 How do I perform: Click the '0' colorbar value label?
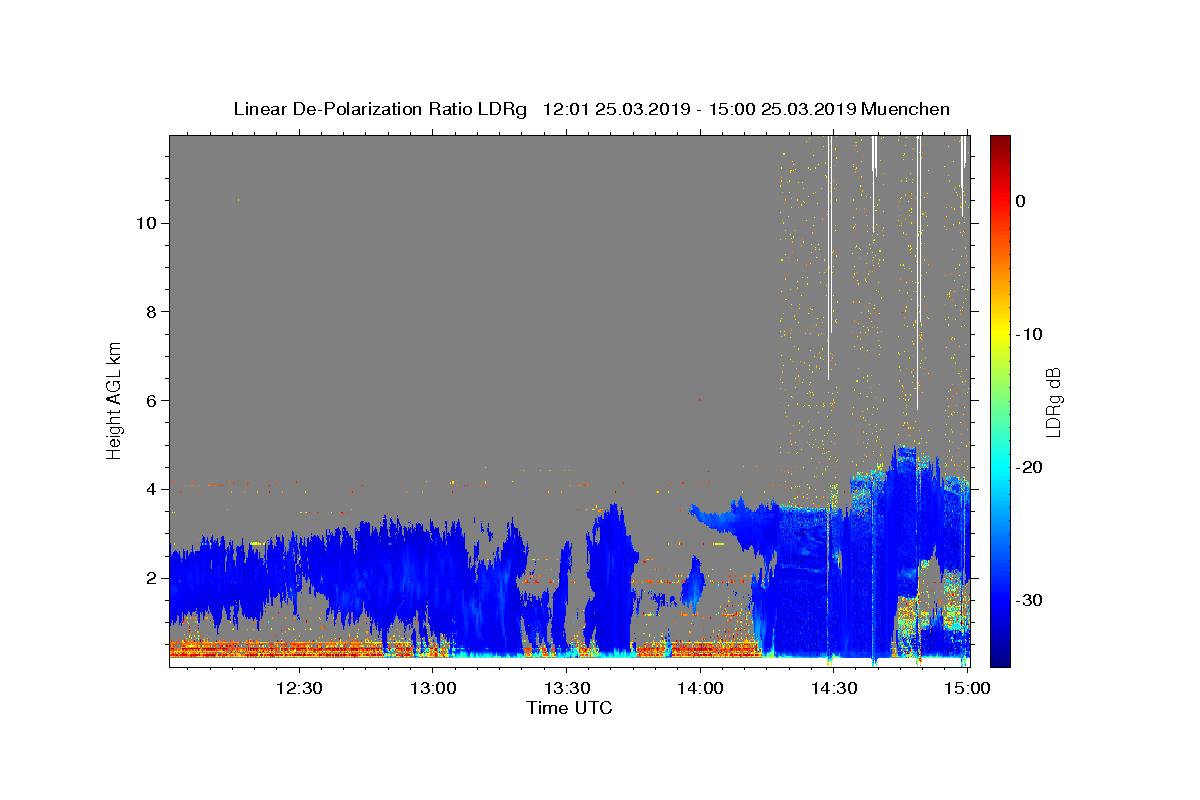(x=1020, y=201)
